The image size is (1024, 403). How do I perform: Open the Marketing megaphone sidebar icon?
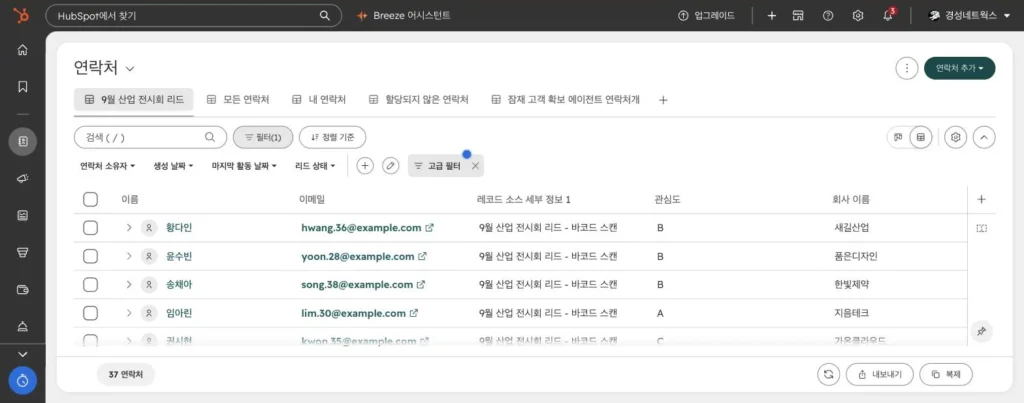22,178
